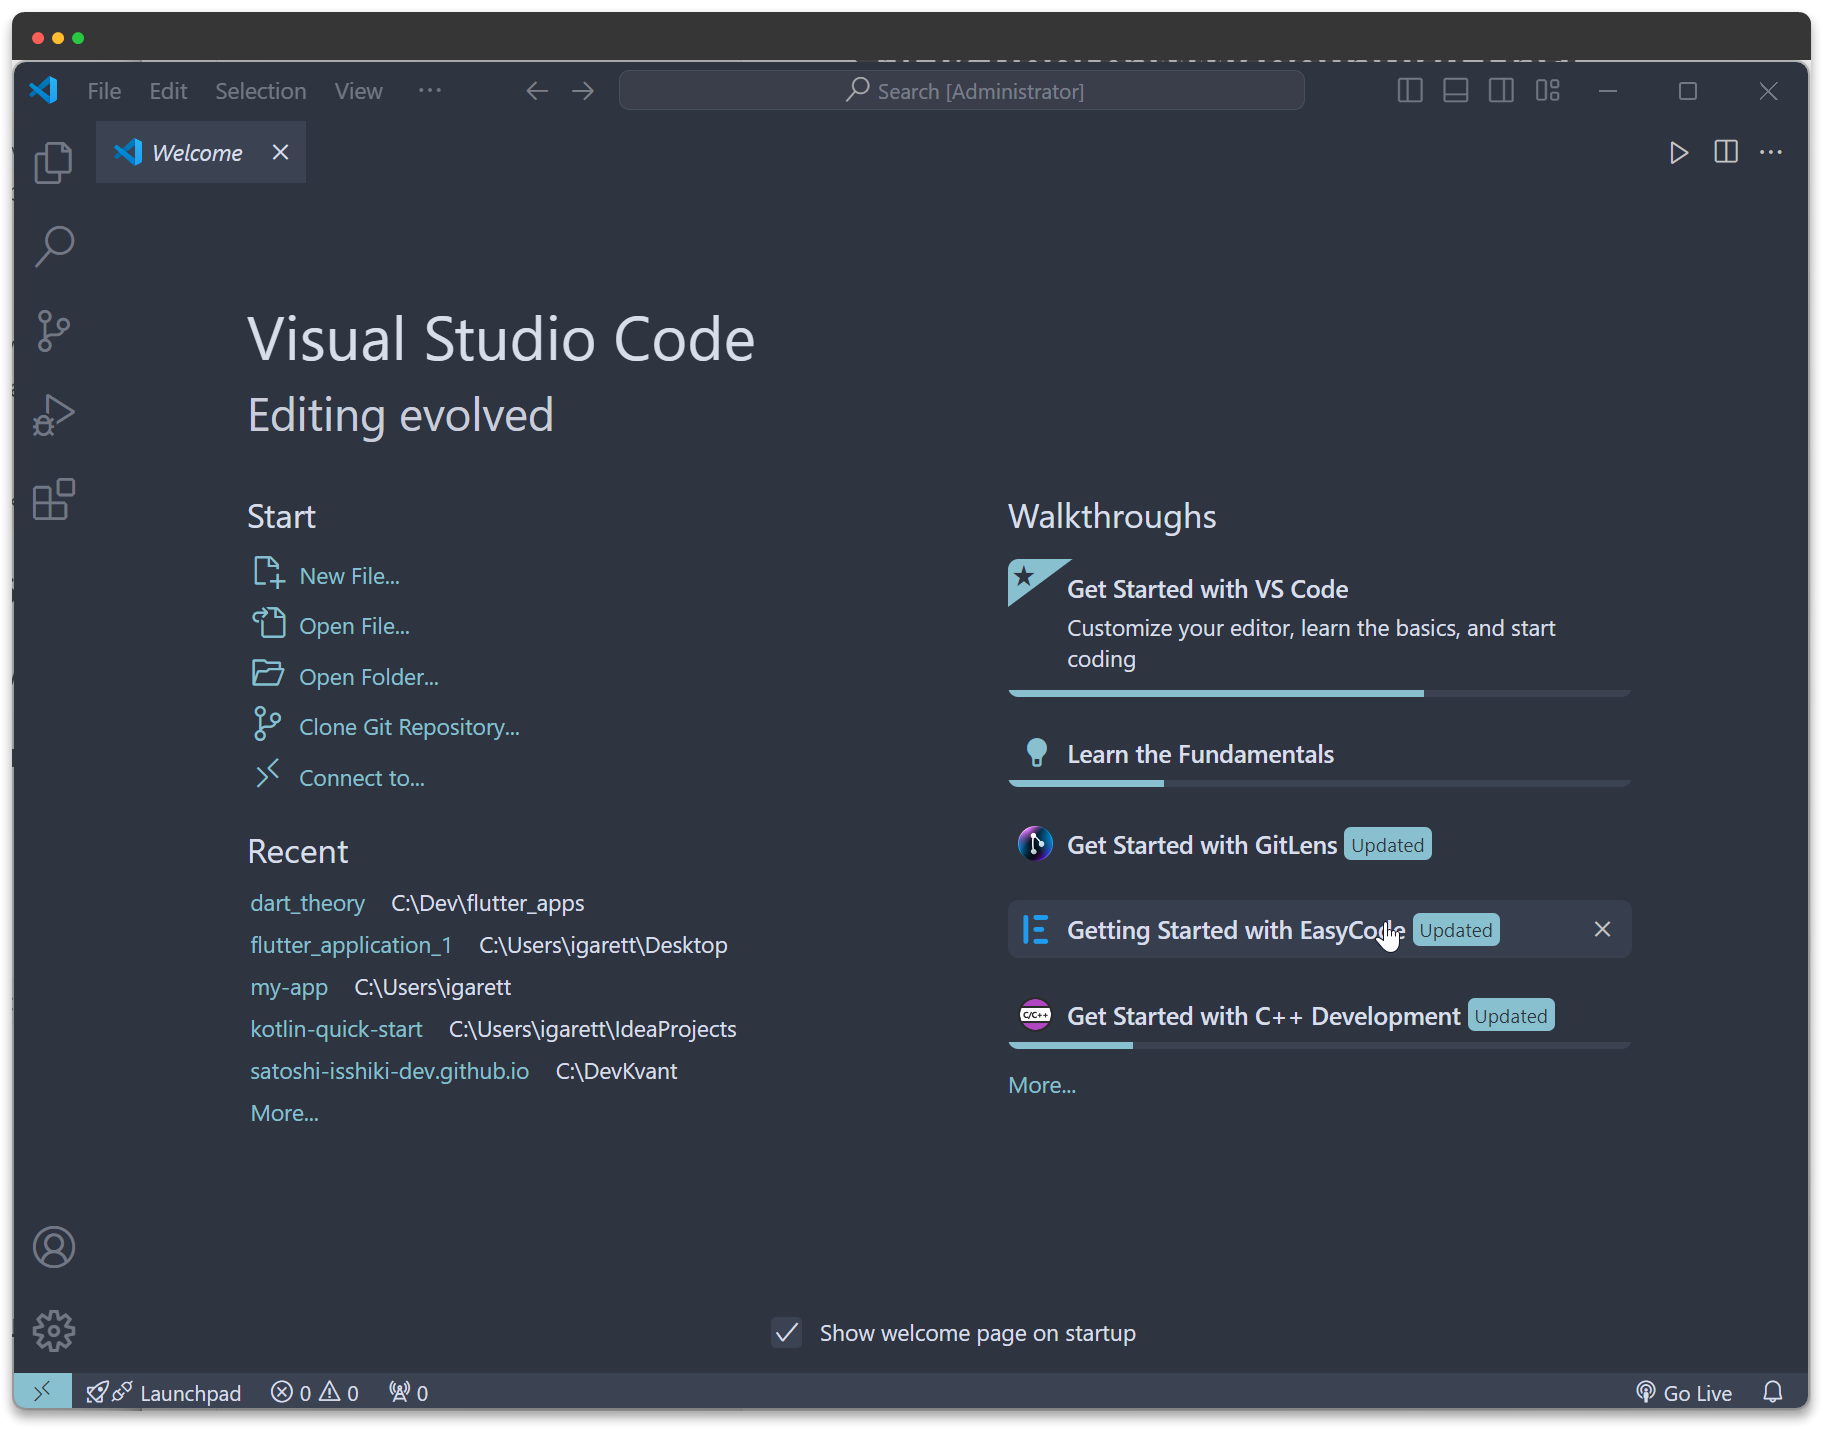Open the Explorer sidebar icon

52,163
